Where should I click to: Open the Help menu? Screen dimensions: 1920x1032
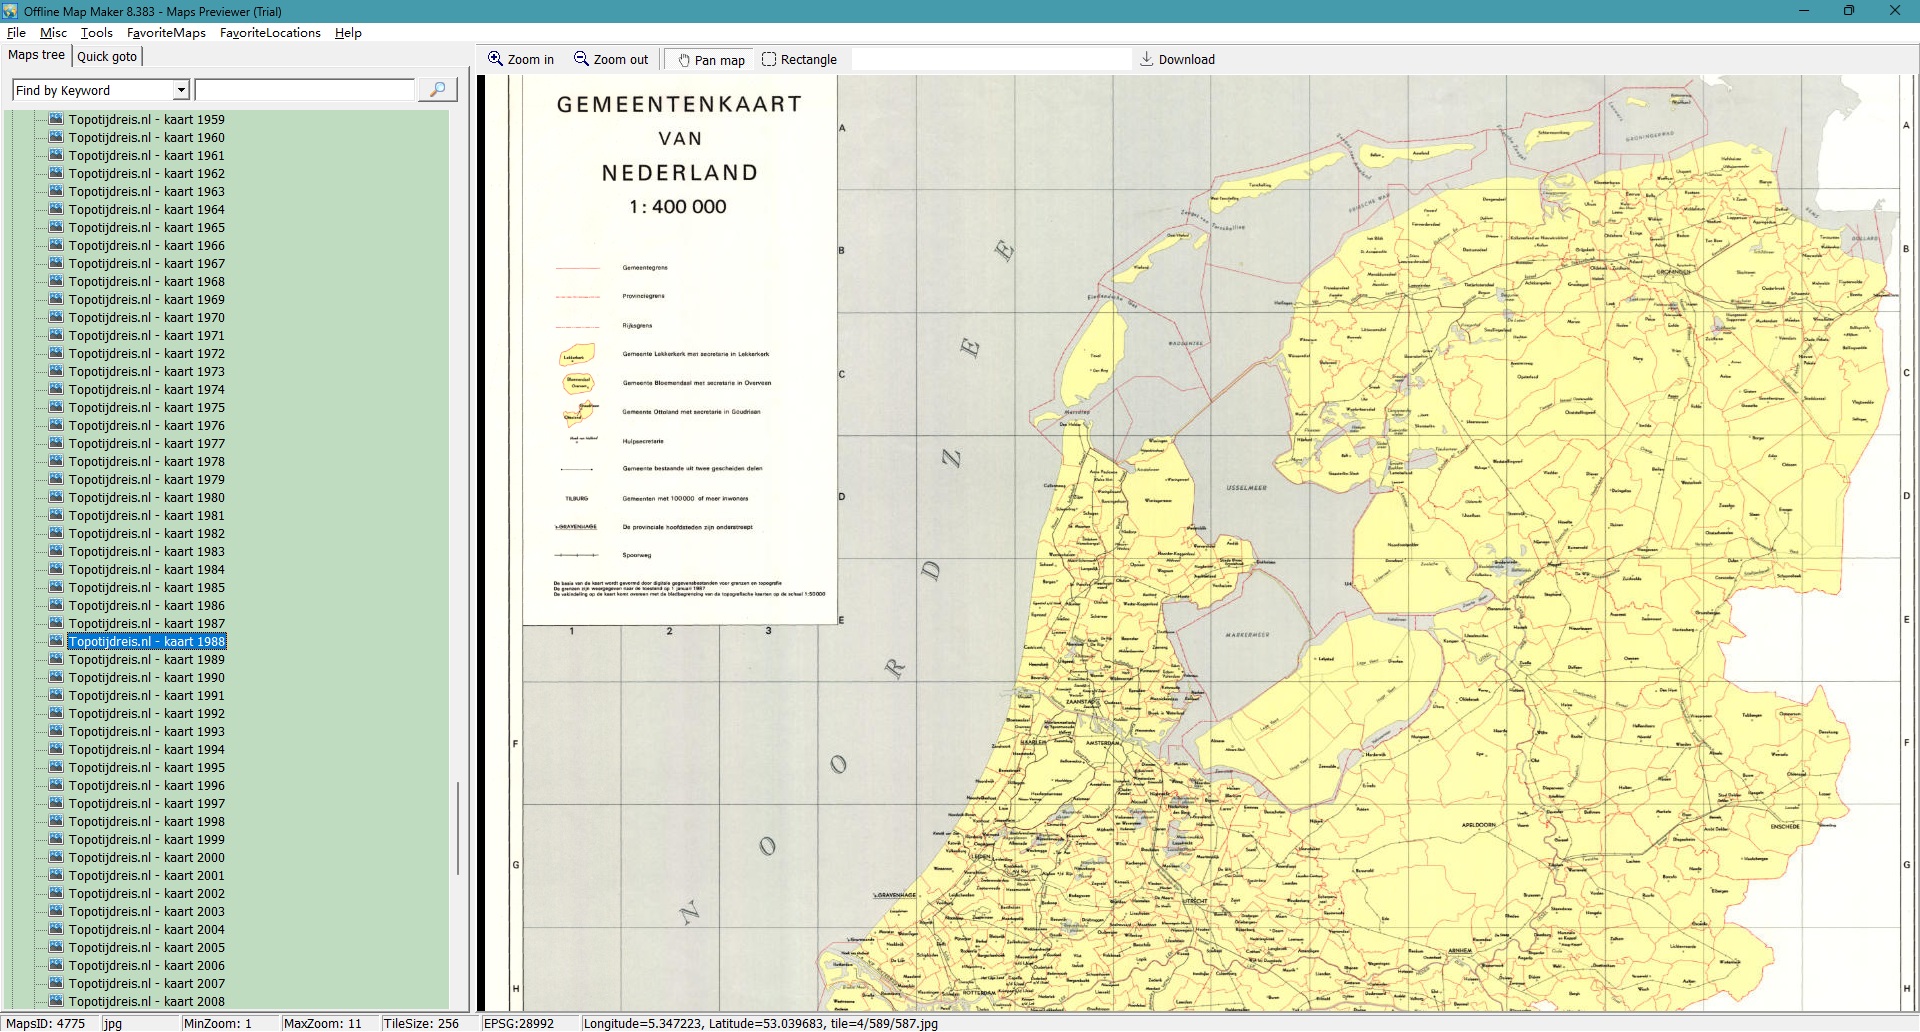(348, 32)
